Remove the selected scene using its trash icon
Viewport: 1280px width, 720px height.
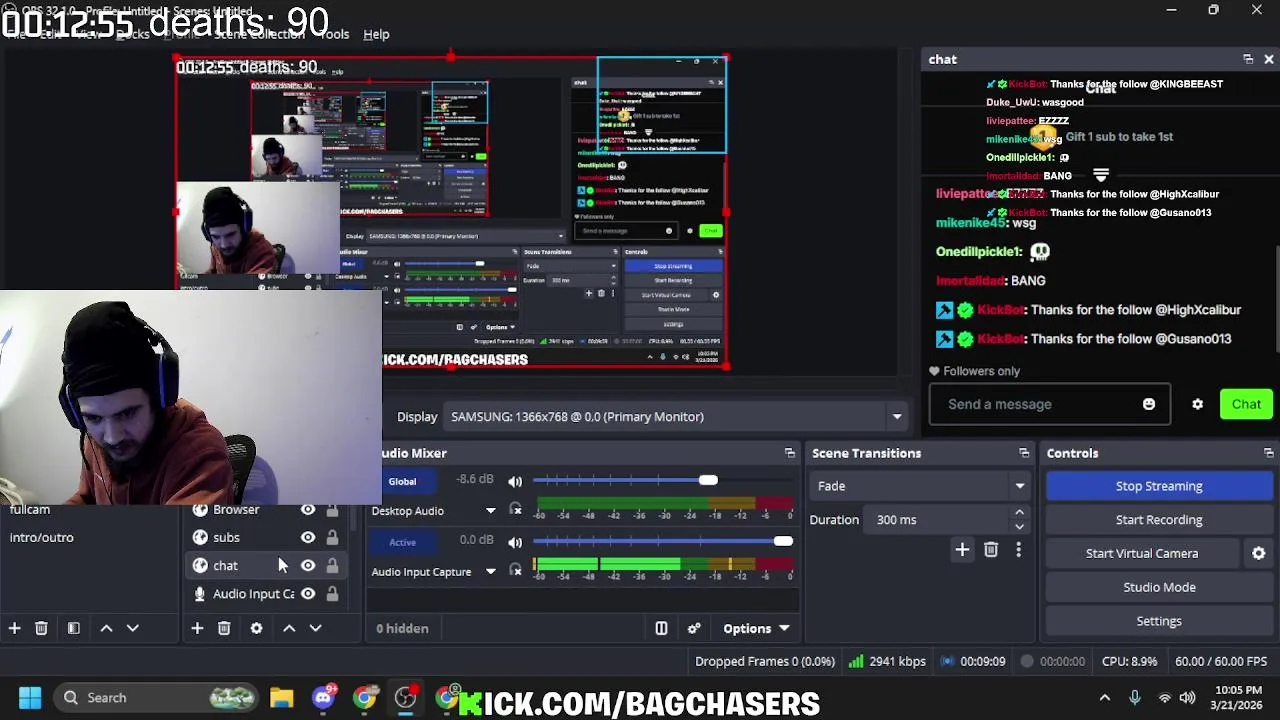pyautogui.click(x=41, y=628)
